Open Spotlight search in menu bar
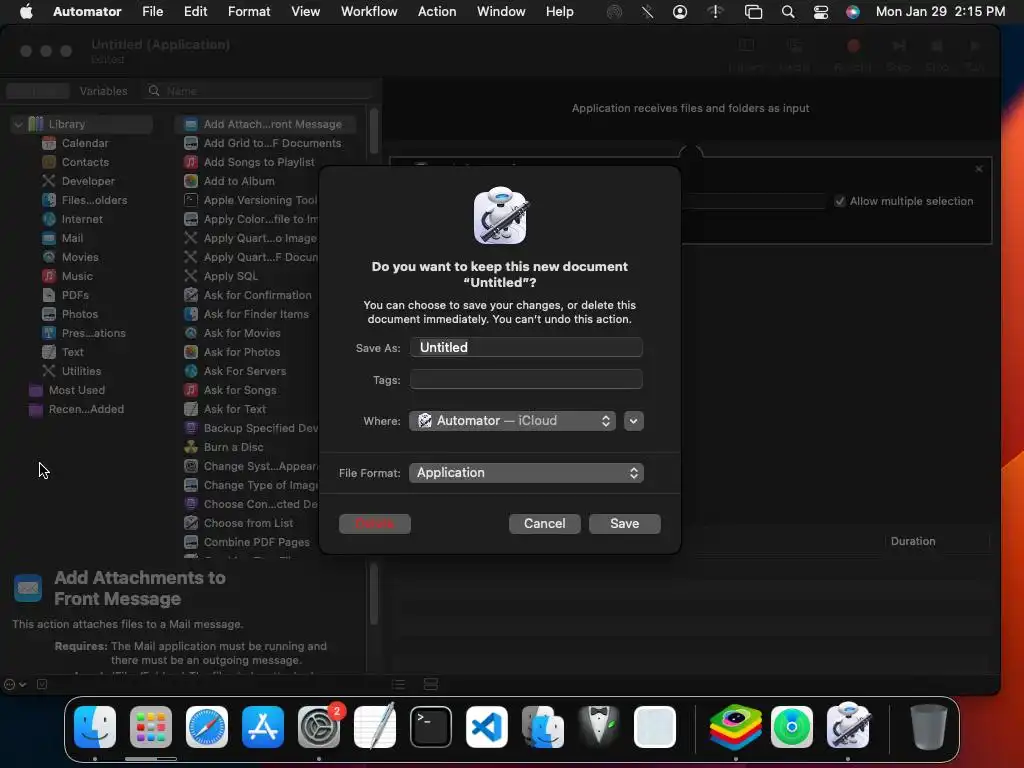This screenshot has height=768, width=1024. 788,12
